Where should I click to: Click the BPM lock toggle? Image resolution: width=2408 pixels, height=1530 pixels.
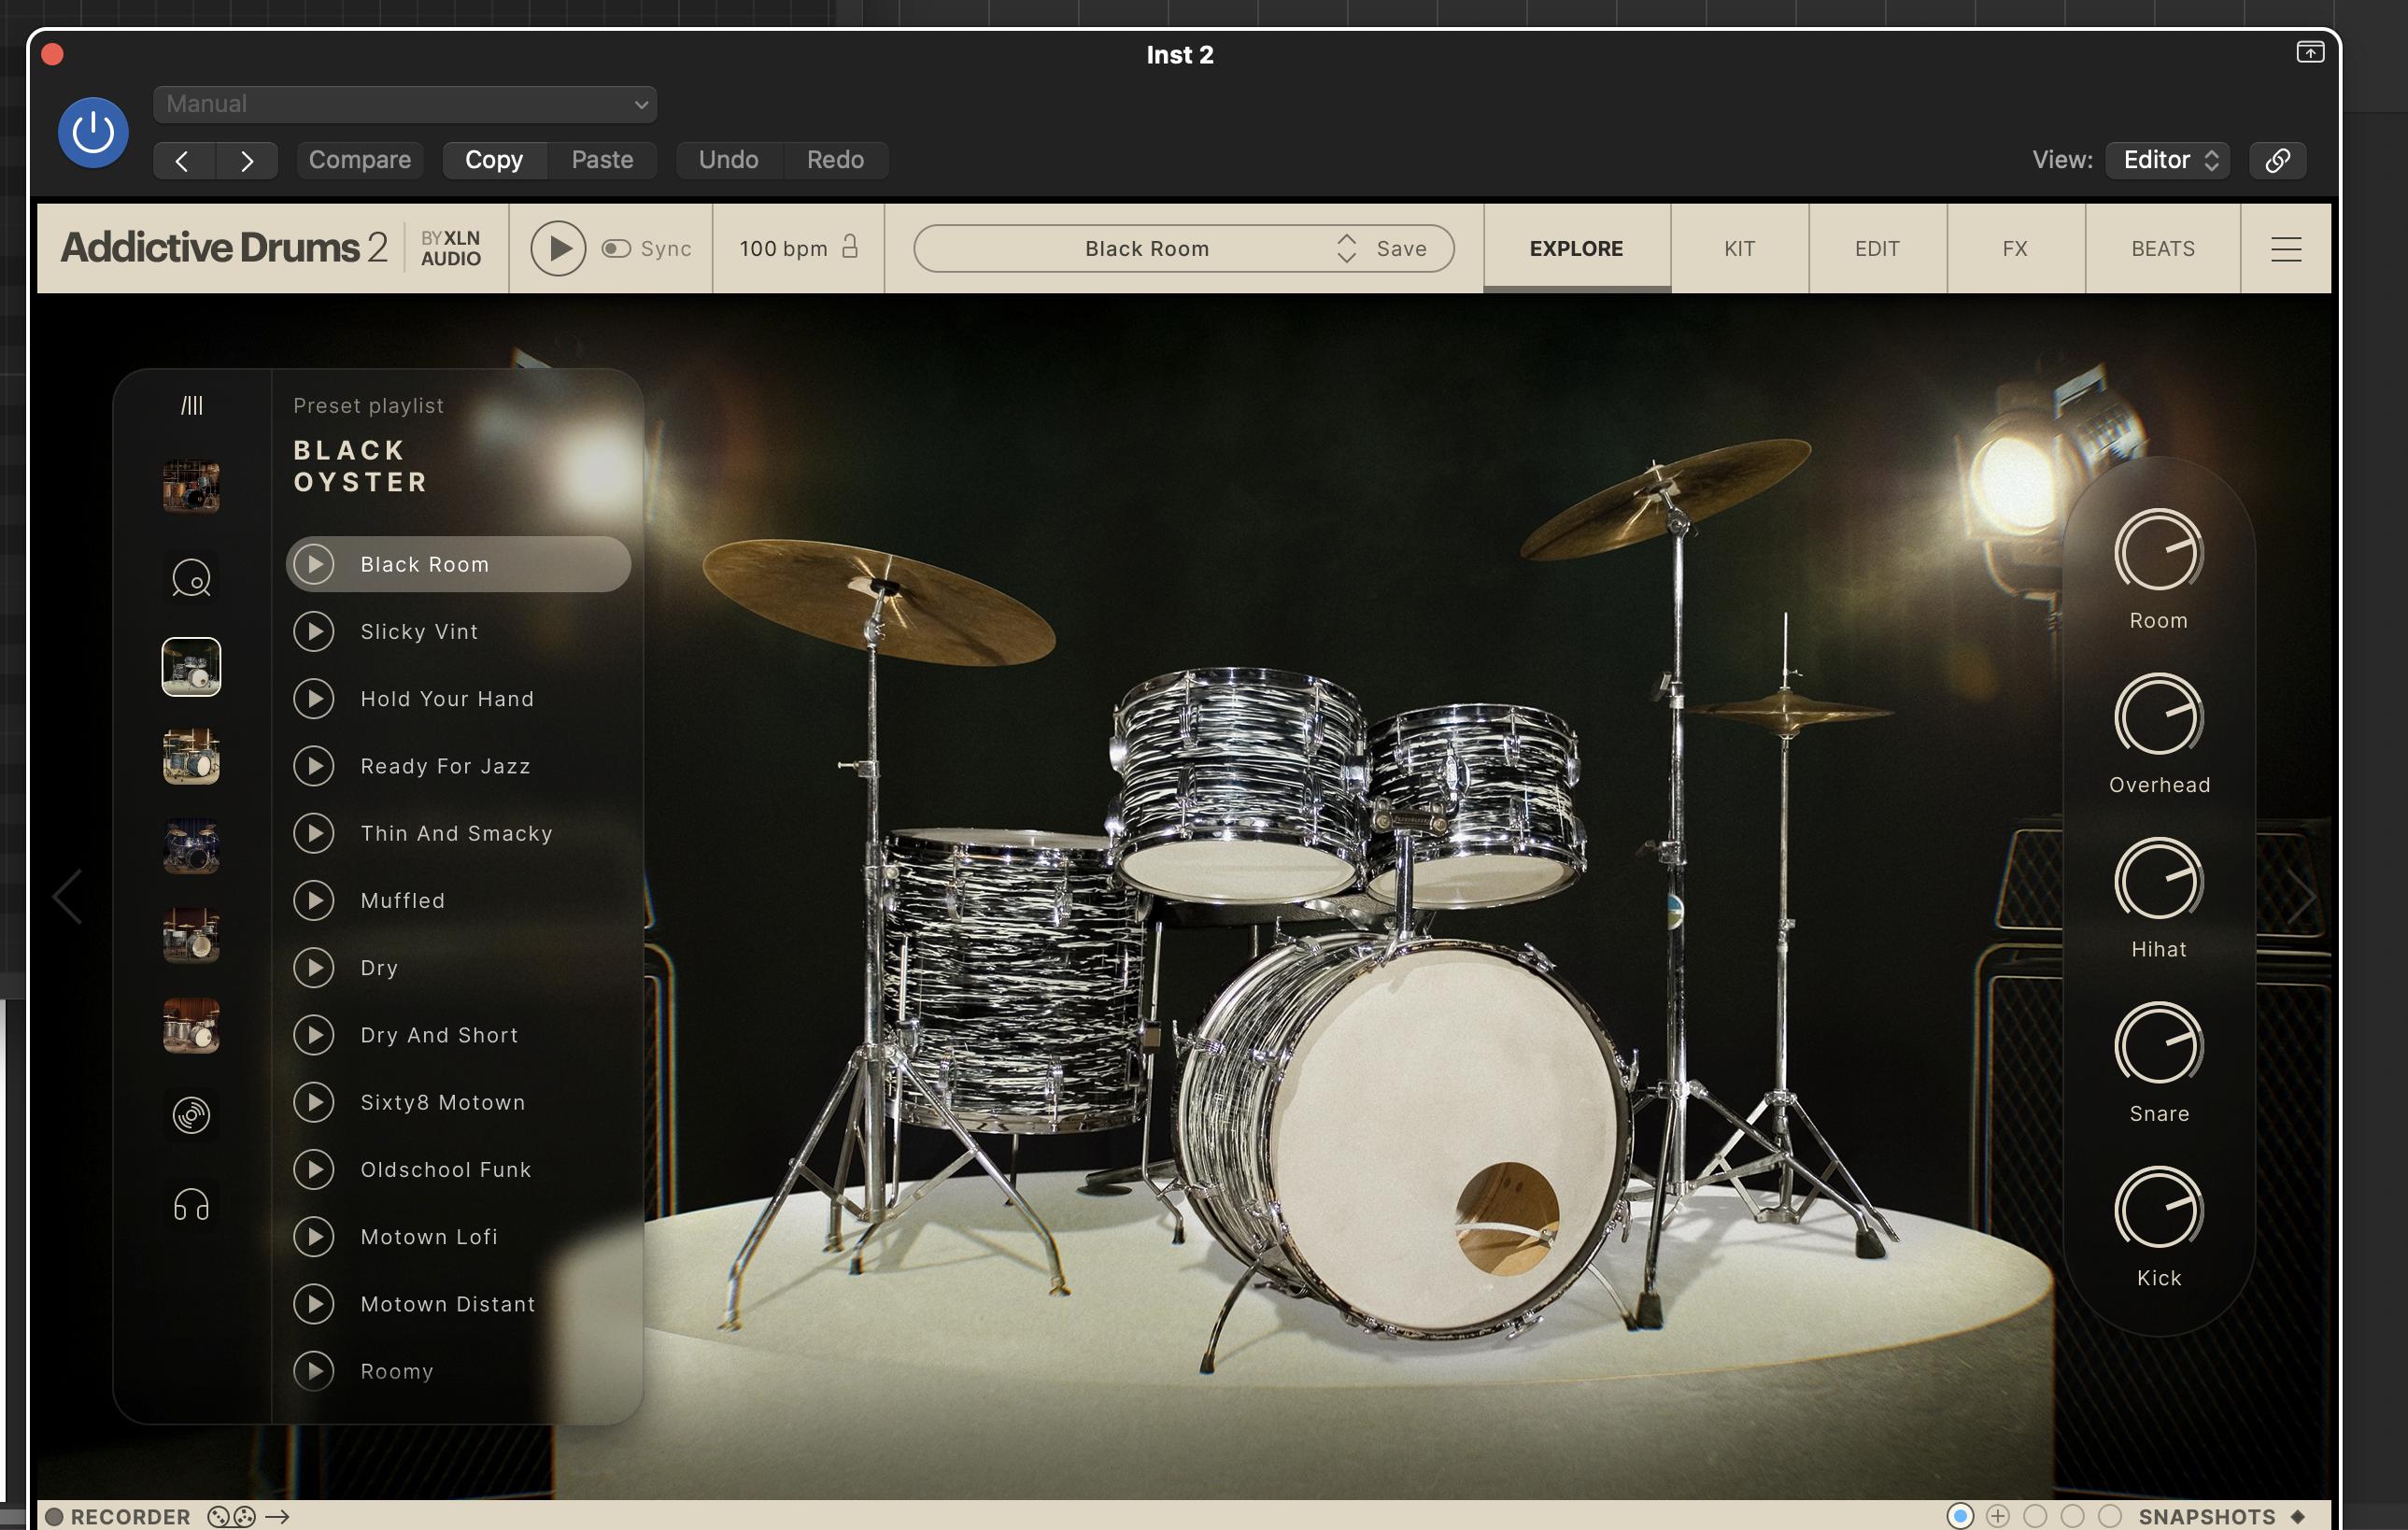point(851,248)
